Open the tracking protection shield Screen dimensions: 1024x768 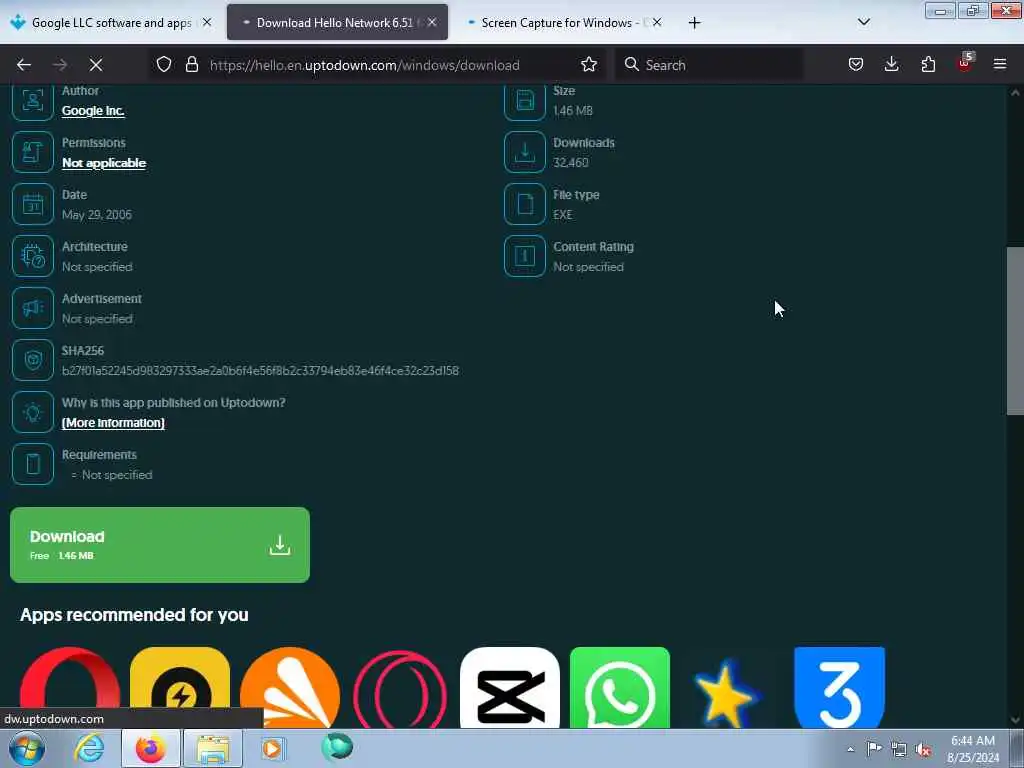pyautogui.click(x=164, y=65)
